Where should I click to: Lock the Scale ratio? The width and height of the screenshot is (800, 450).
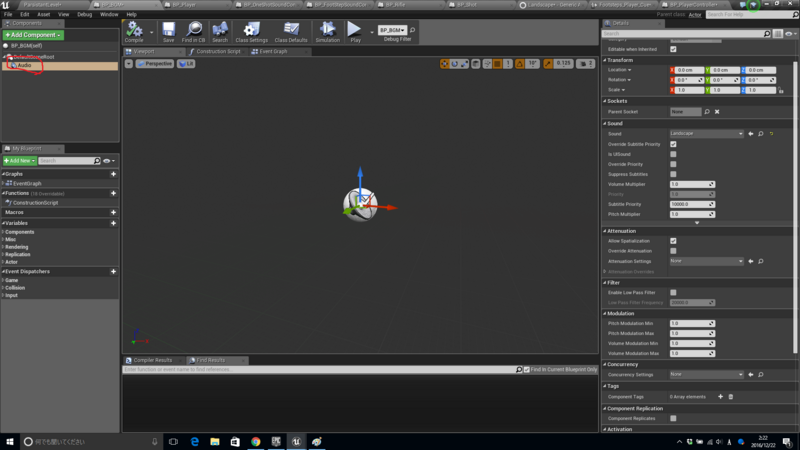tap(781, 90)
